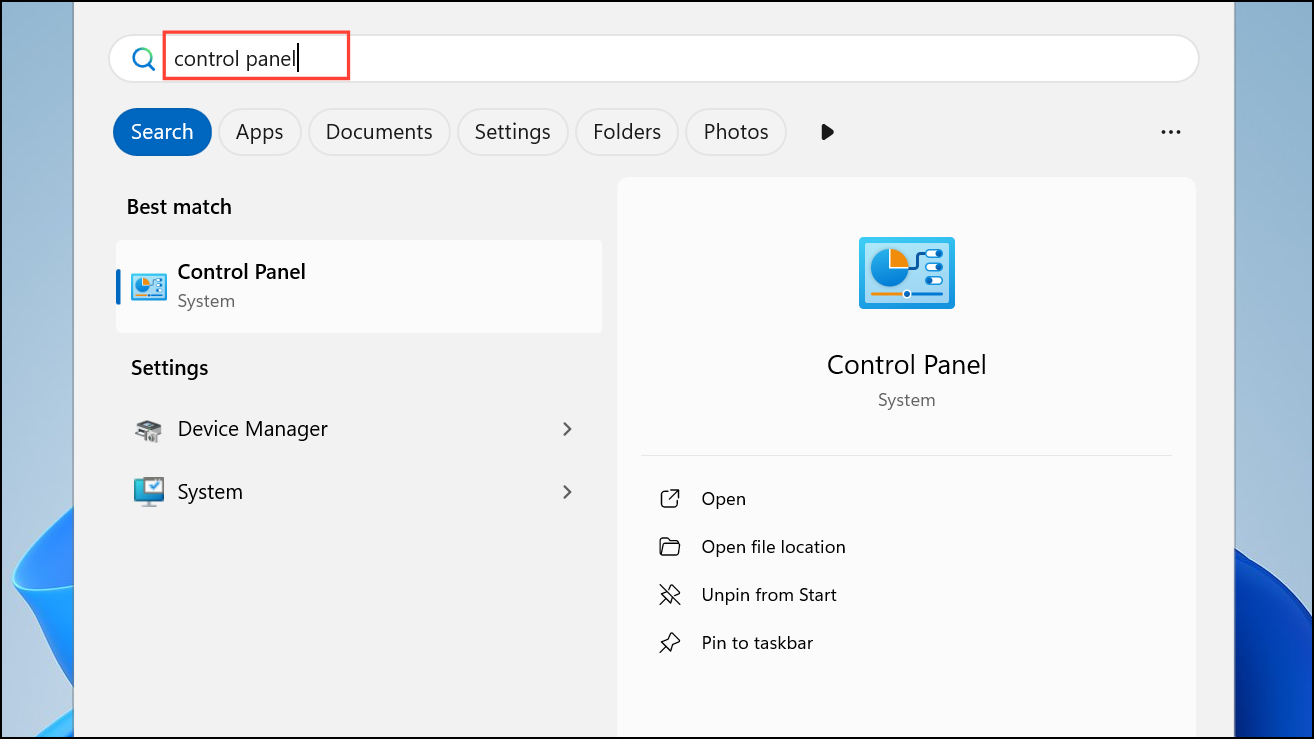Expand the System result chevron
The width and height of the screenshot is (1314, 739).
[x=567, y=492]
